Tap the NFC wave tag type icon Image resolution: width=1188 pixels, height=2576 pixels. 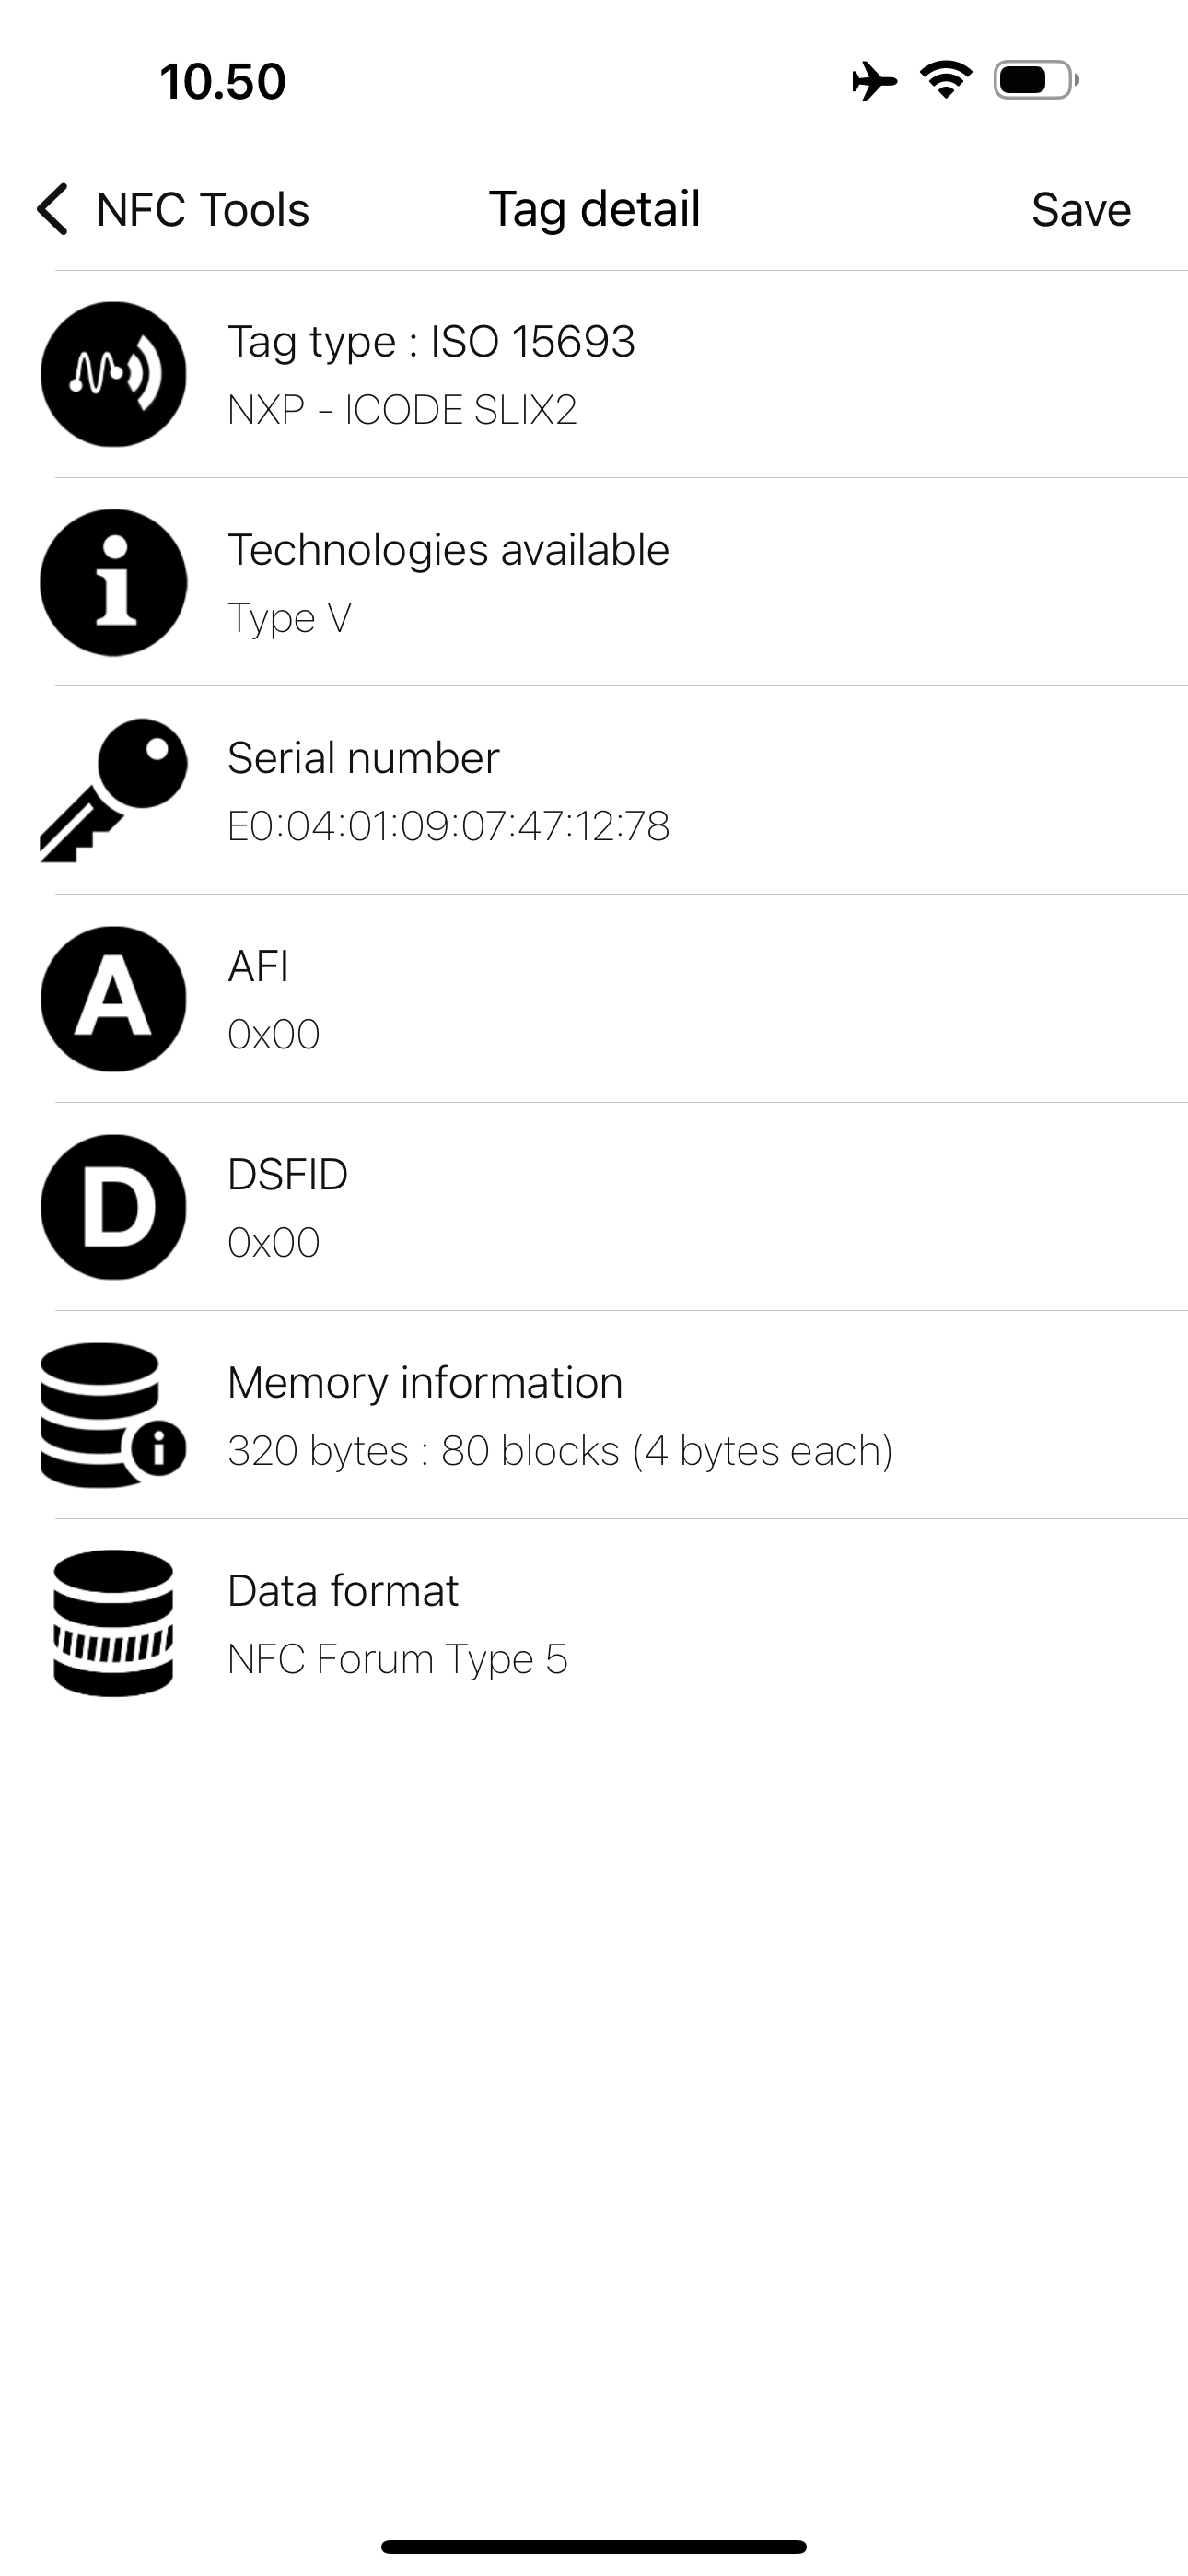(x=113, y=374)
